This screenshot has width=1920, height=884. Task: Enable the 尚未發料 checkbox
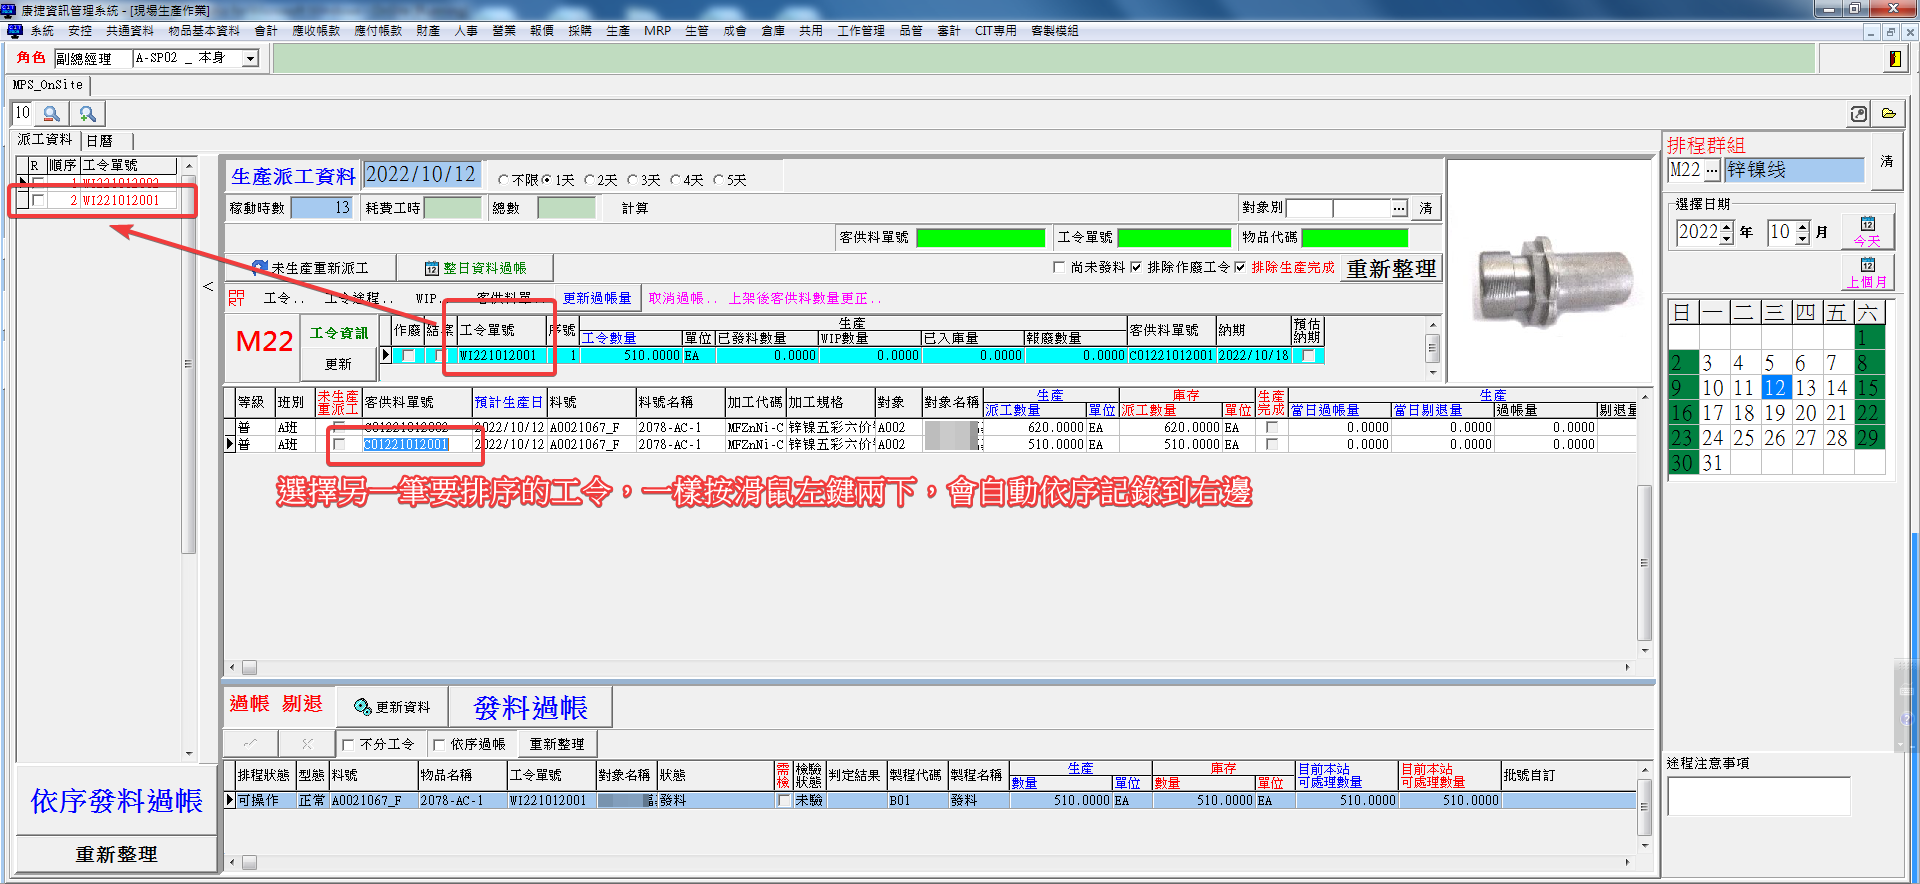click(x=1059, y=267)
